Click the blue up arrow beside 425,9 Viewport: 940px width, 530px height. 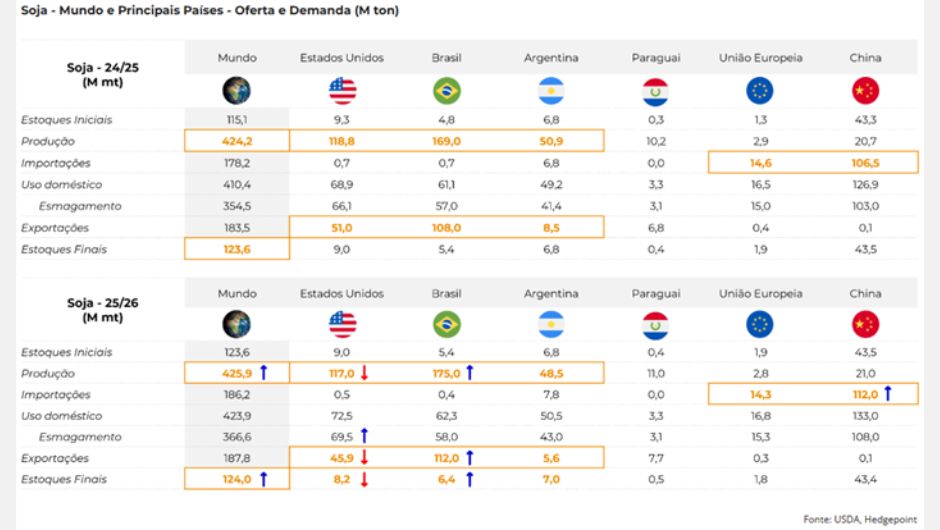tap(263, 373)
